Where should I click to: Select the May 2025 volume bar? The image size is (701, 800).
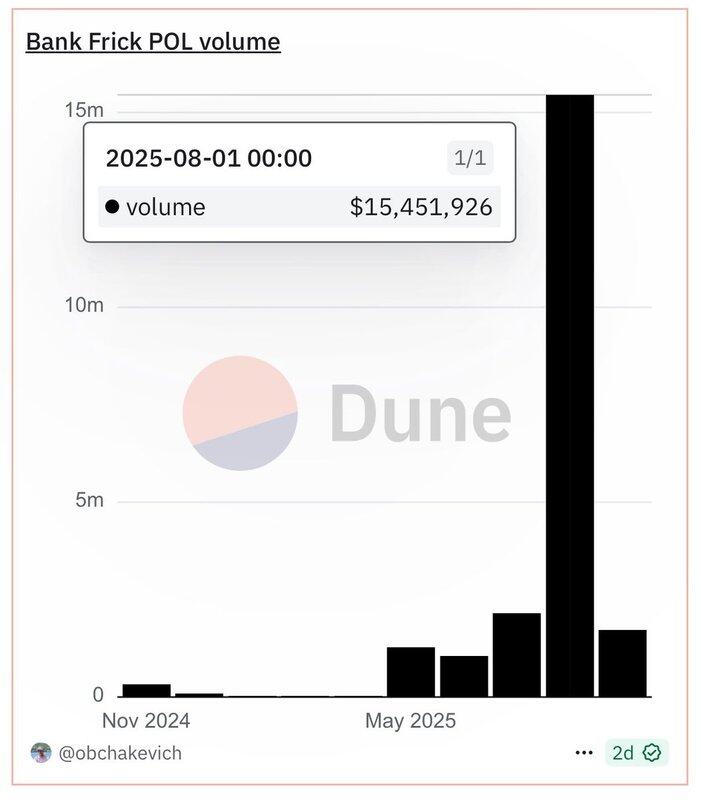(x=411, y=671)
